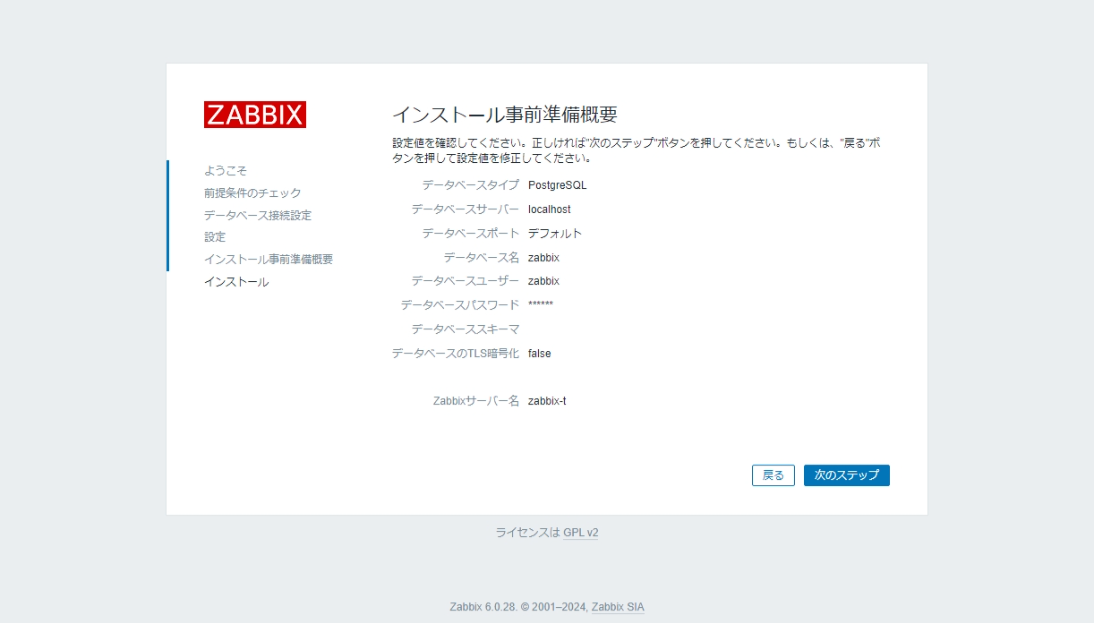
Task: Click the Zabbixサーバー名 label
Action: (x=476, y=401)
